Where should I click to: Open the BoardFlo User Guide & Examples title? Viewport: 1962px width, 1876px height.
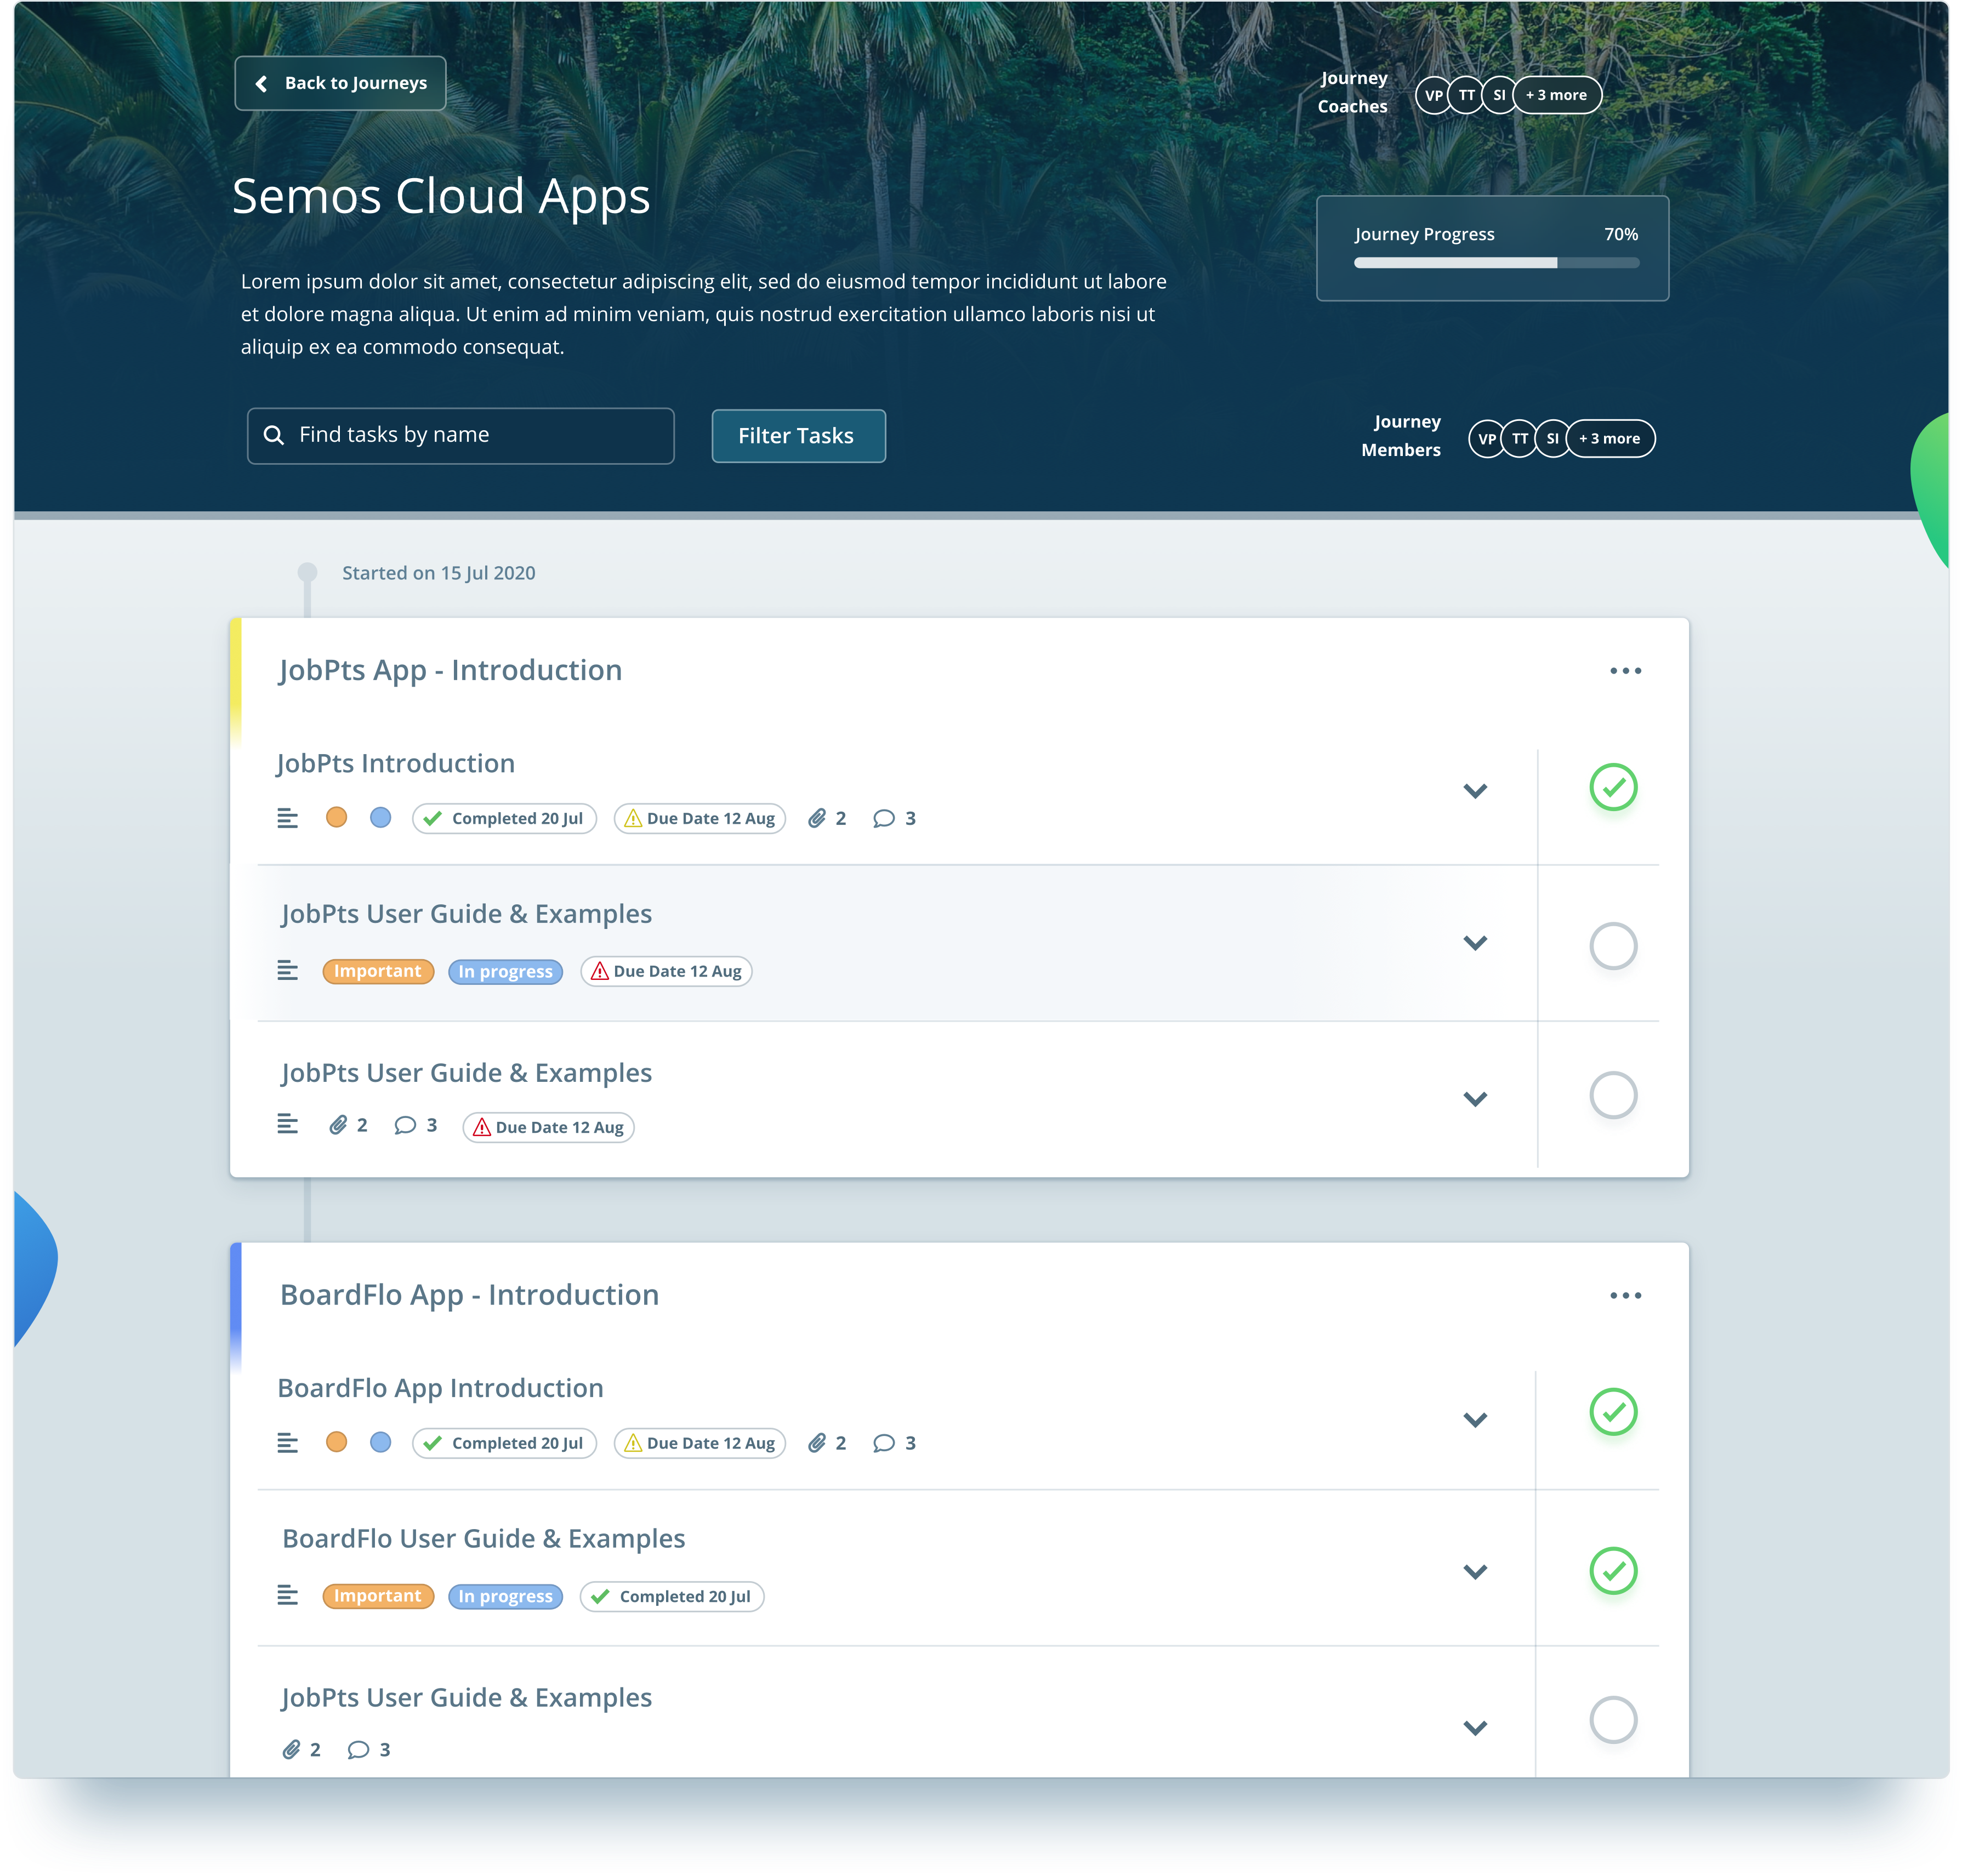(x=483, y=1538)
